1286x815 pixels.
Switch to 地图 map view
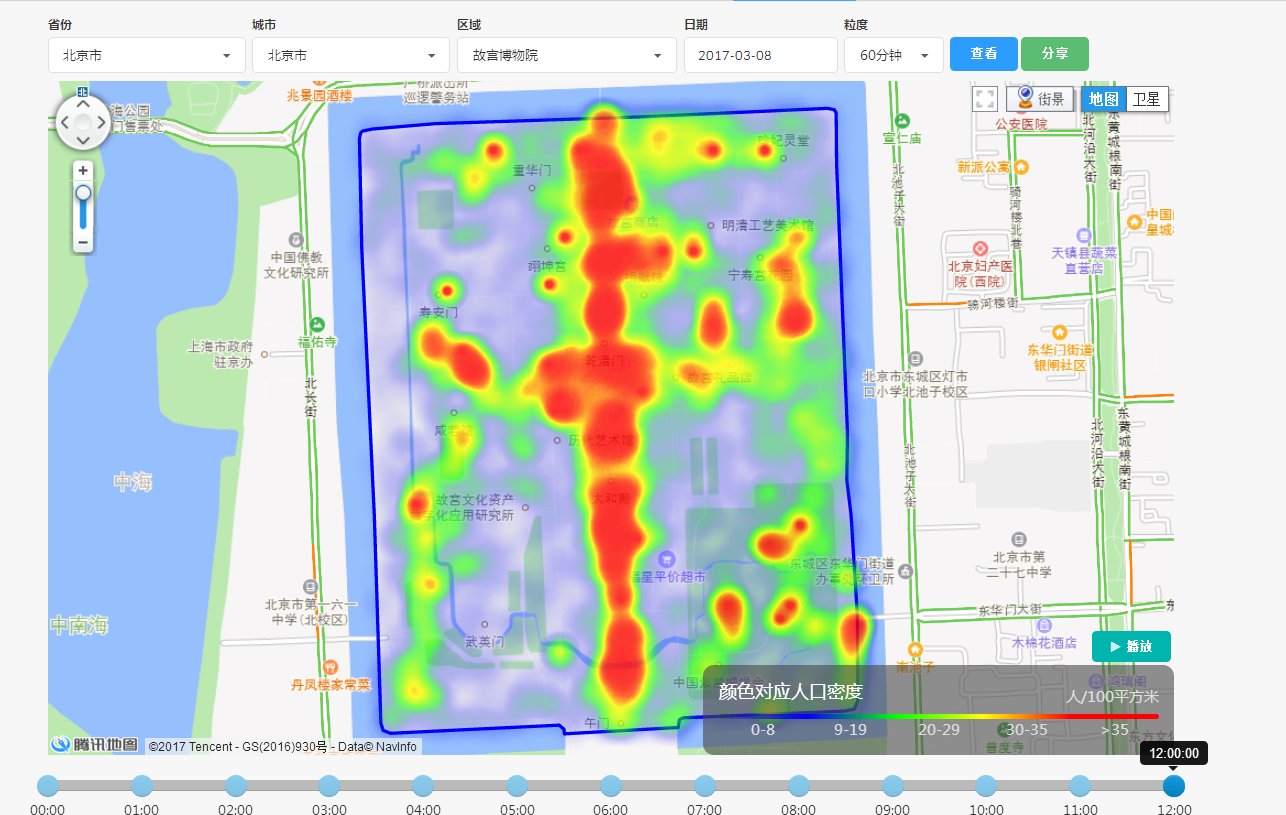click(1103, 99)
